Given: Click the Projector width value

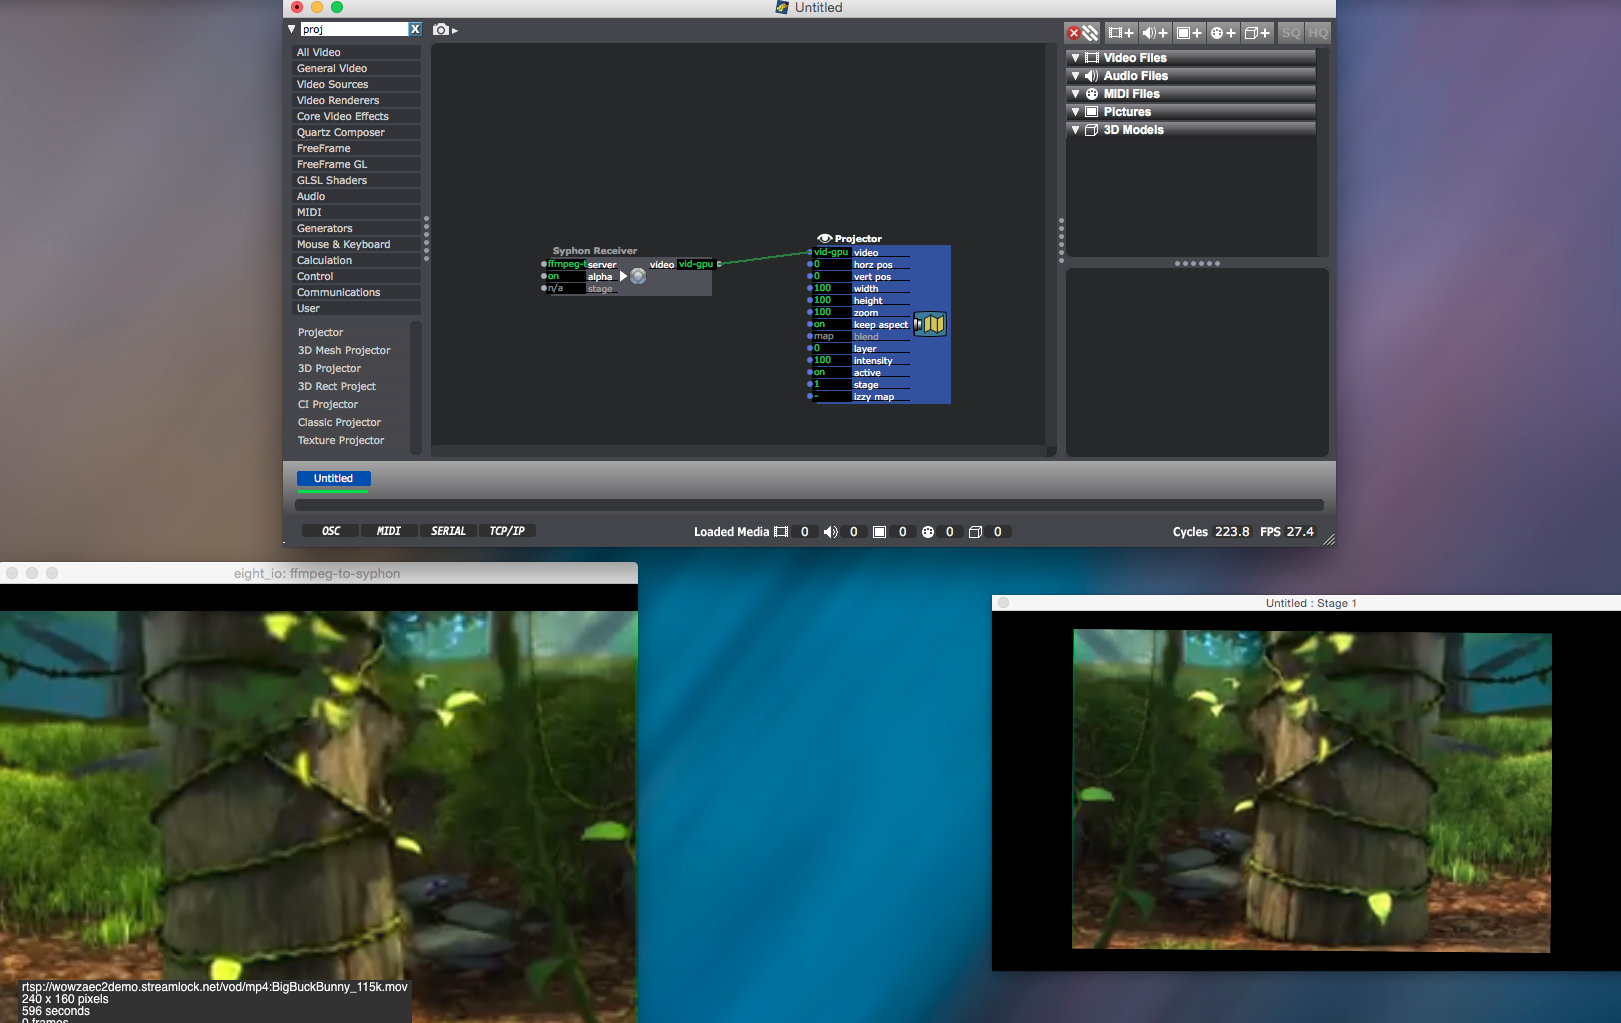Looking at the screenshot, I should click(x=831, y=288).
